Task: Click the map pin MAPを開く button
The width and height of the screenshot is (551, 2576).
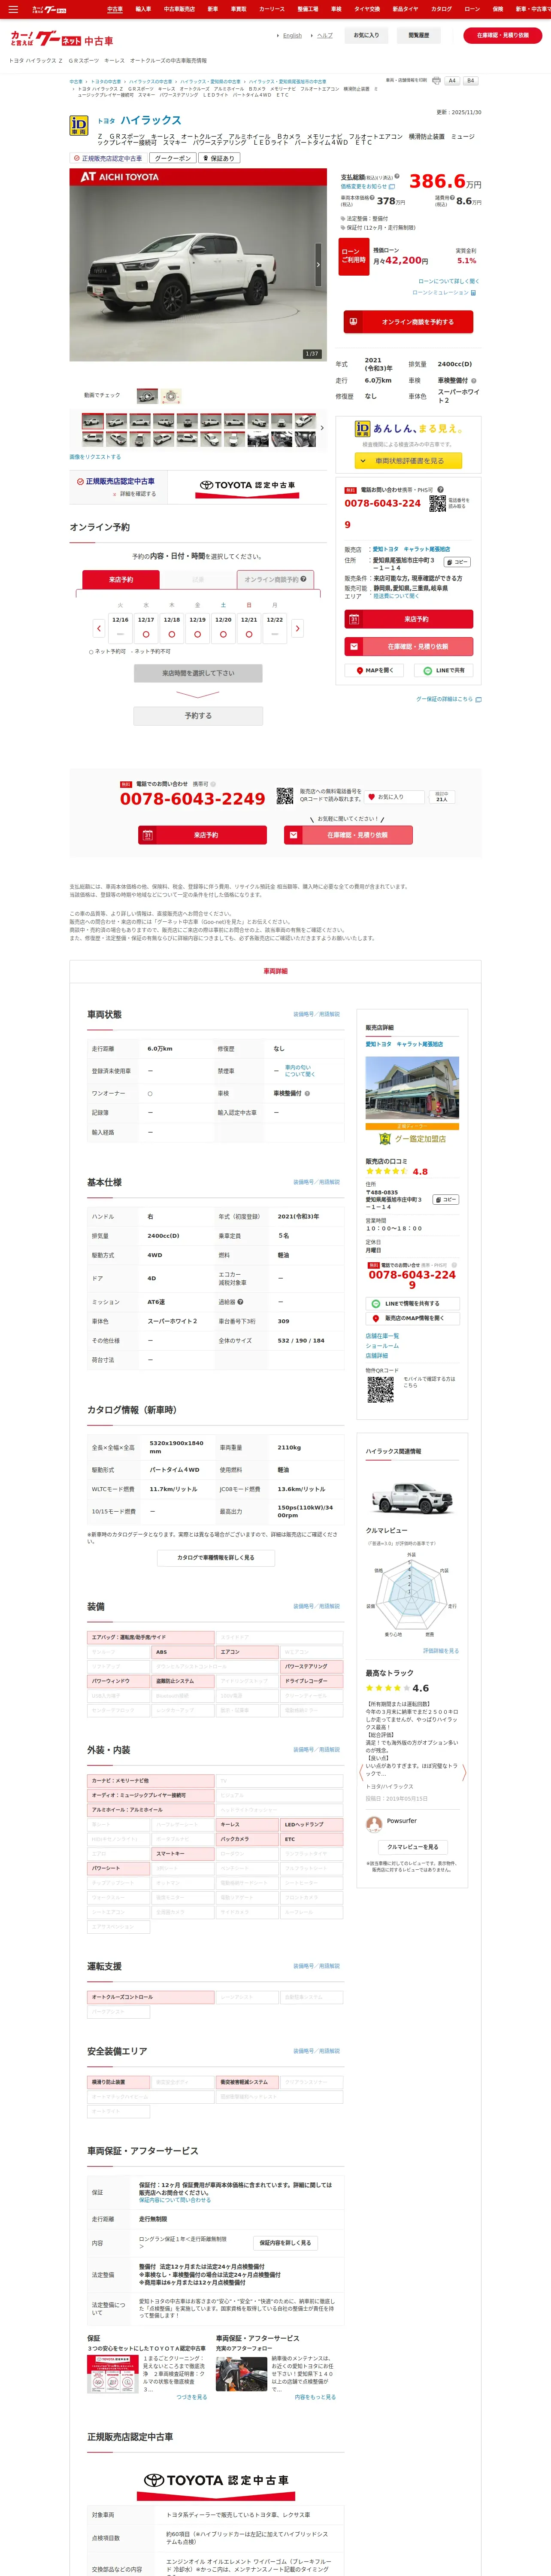Action: 375,670
